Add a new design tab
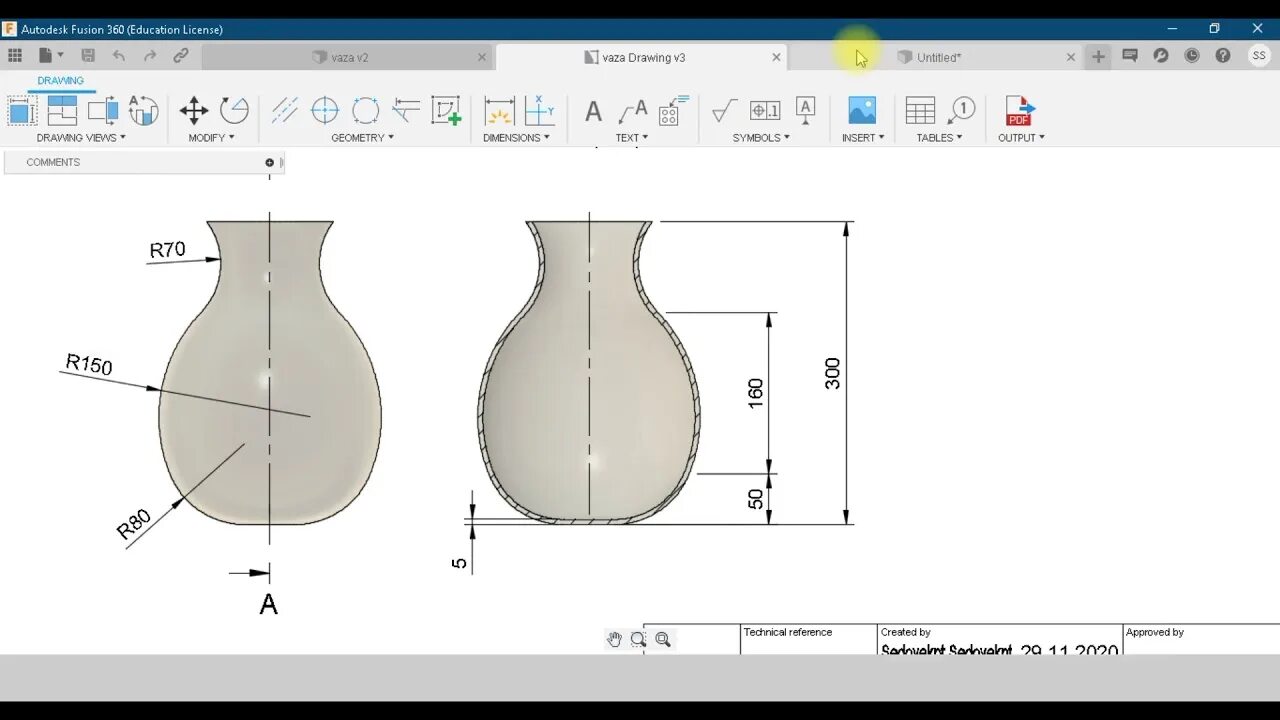 [x=1098, y=57]
